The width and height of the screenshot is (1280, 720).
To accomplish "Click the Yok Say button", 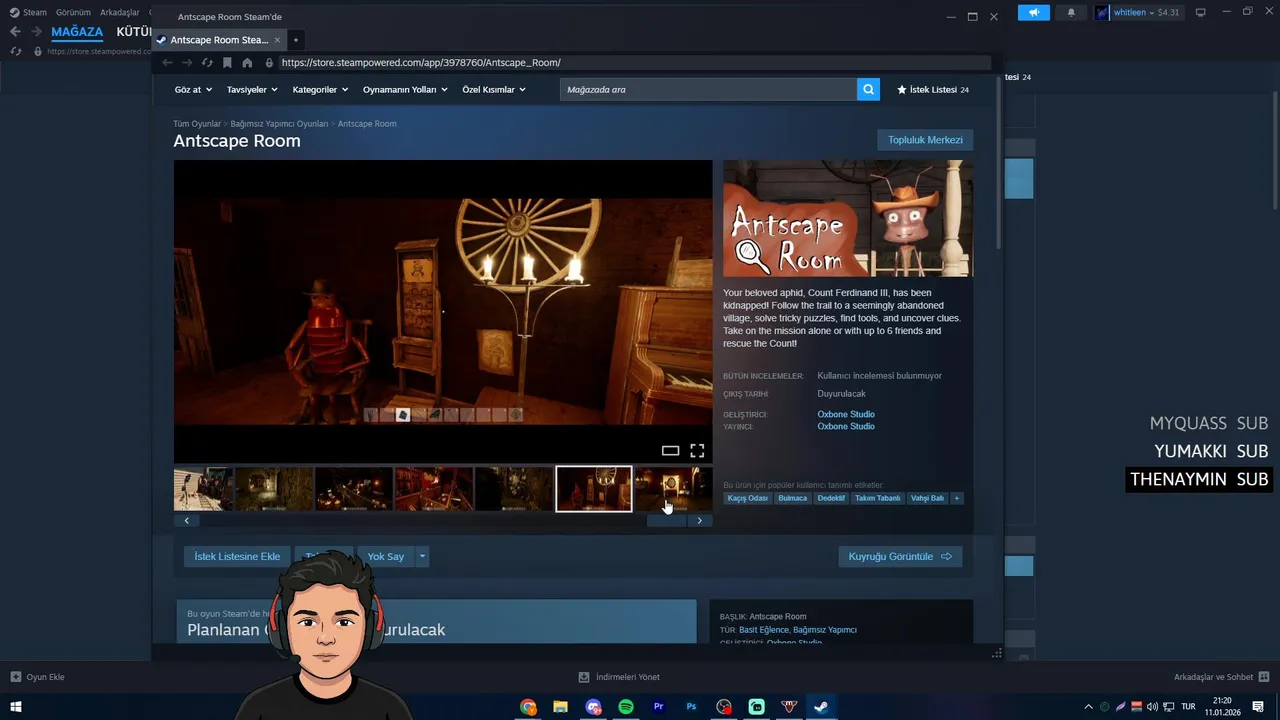I will click(385, 556).
